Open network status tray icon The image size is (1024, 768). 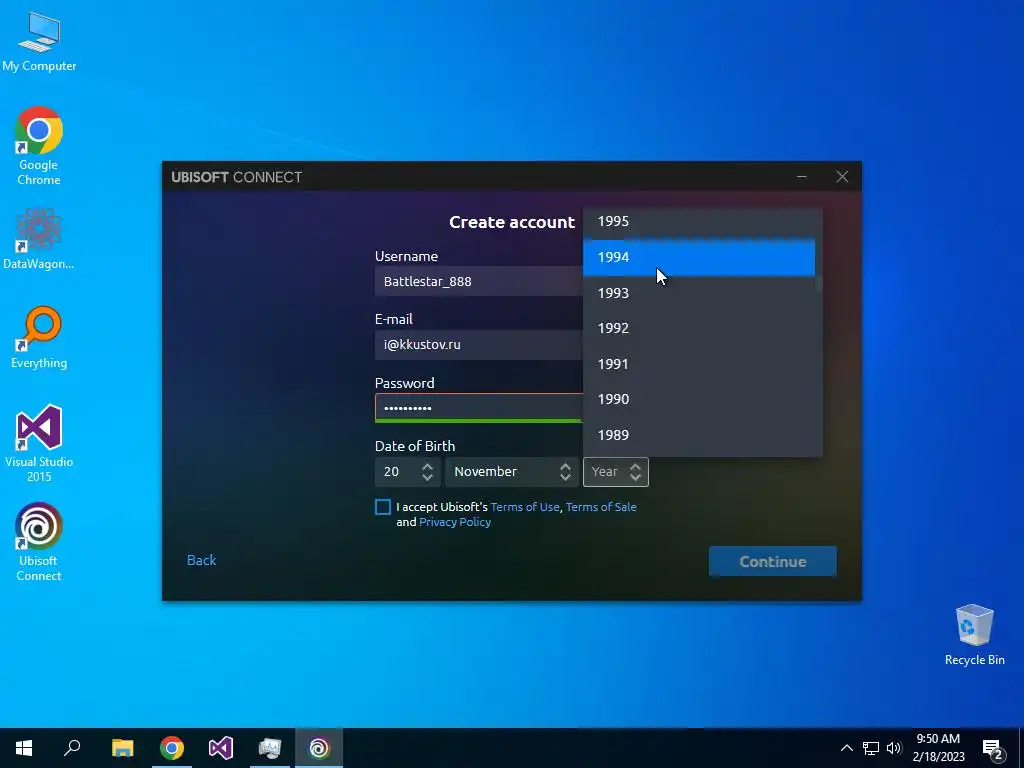click(x=871, y=748)
